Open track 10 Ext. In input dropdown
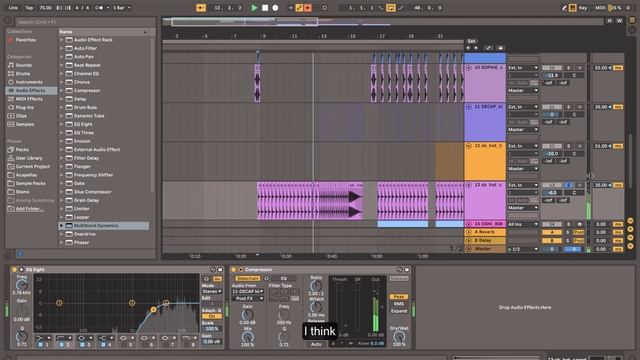Viewport: 640px width, 360px height. tap(523, 68)
